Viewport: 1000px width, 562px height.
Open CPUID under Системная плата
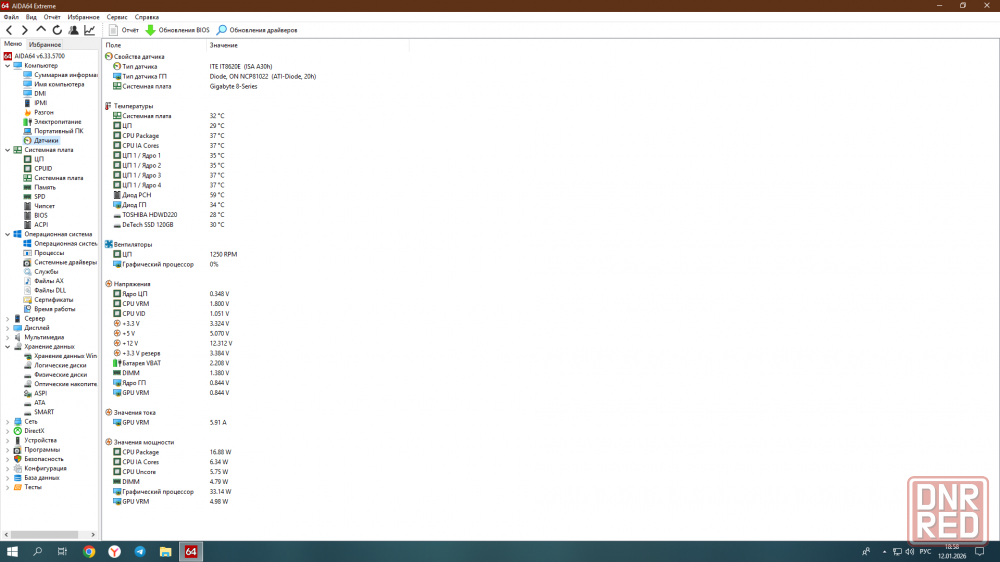42,168
